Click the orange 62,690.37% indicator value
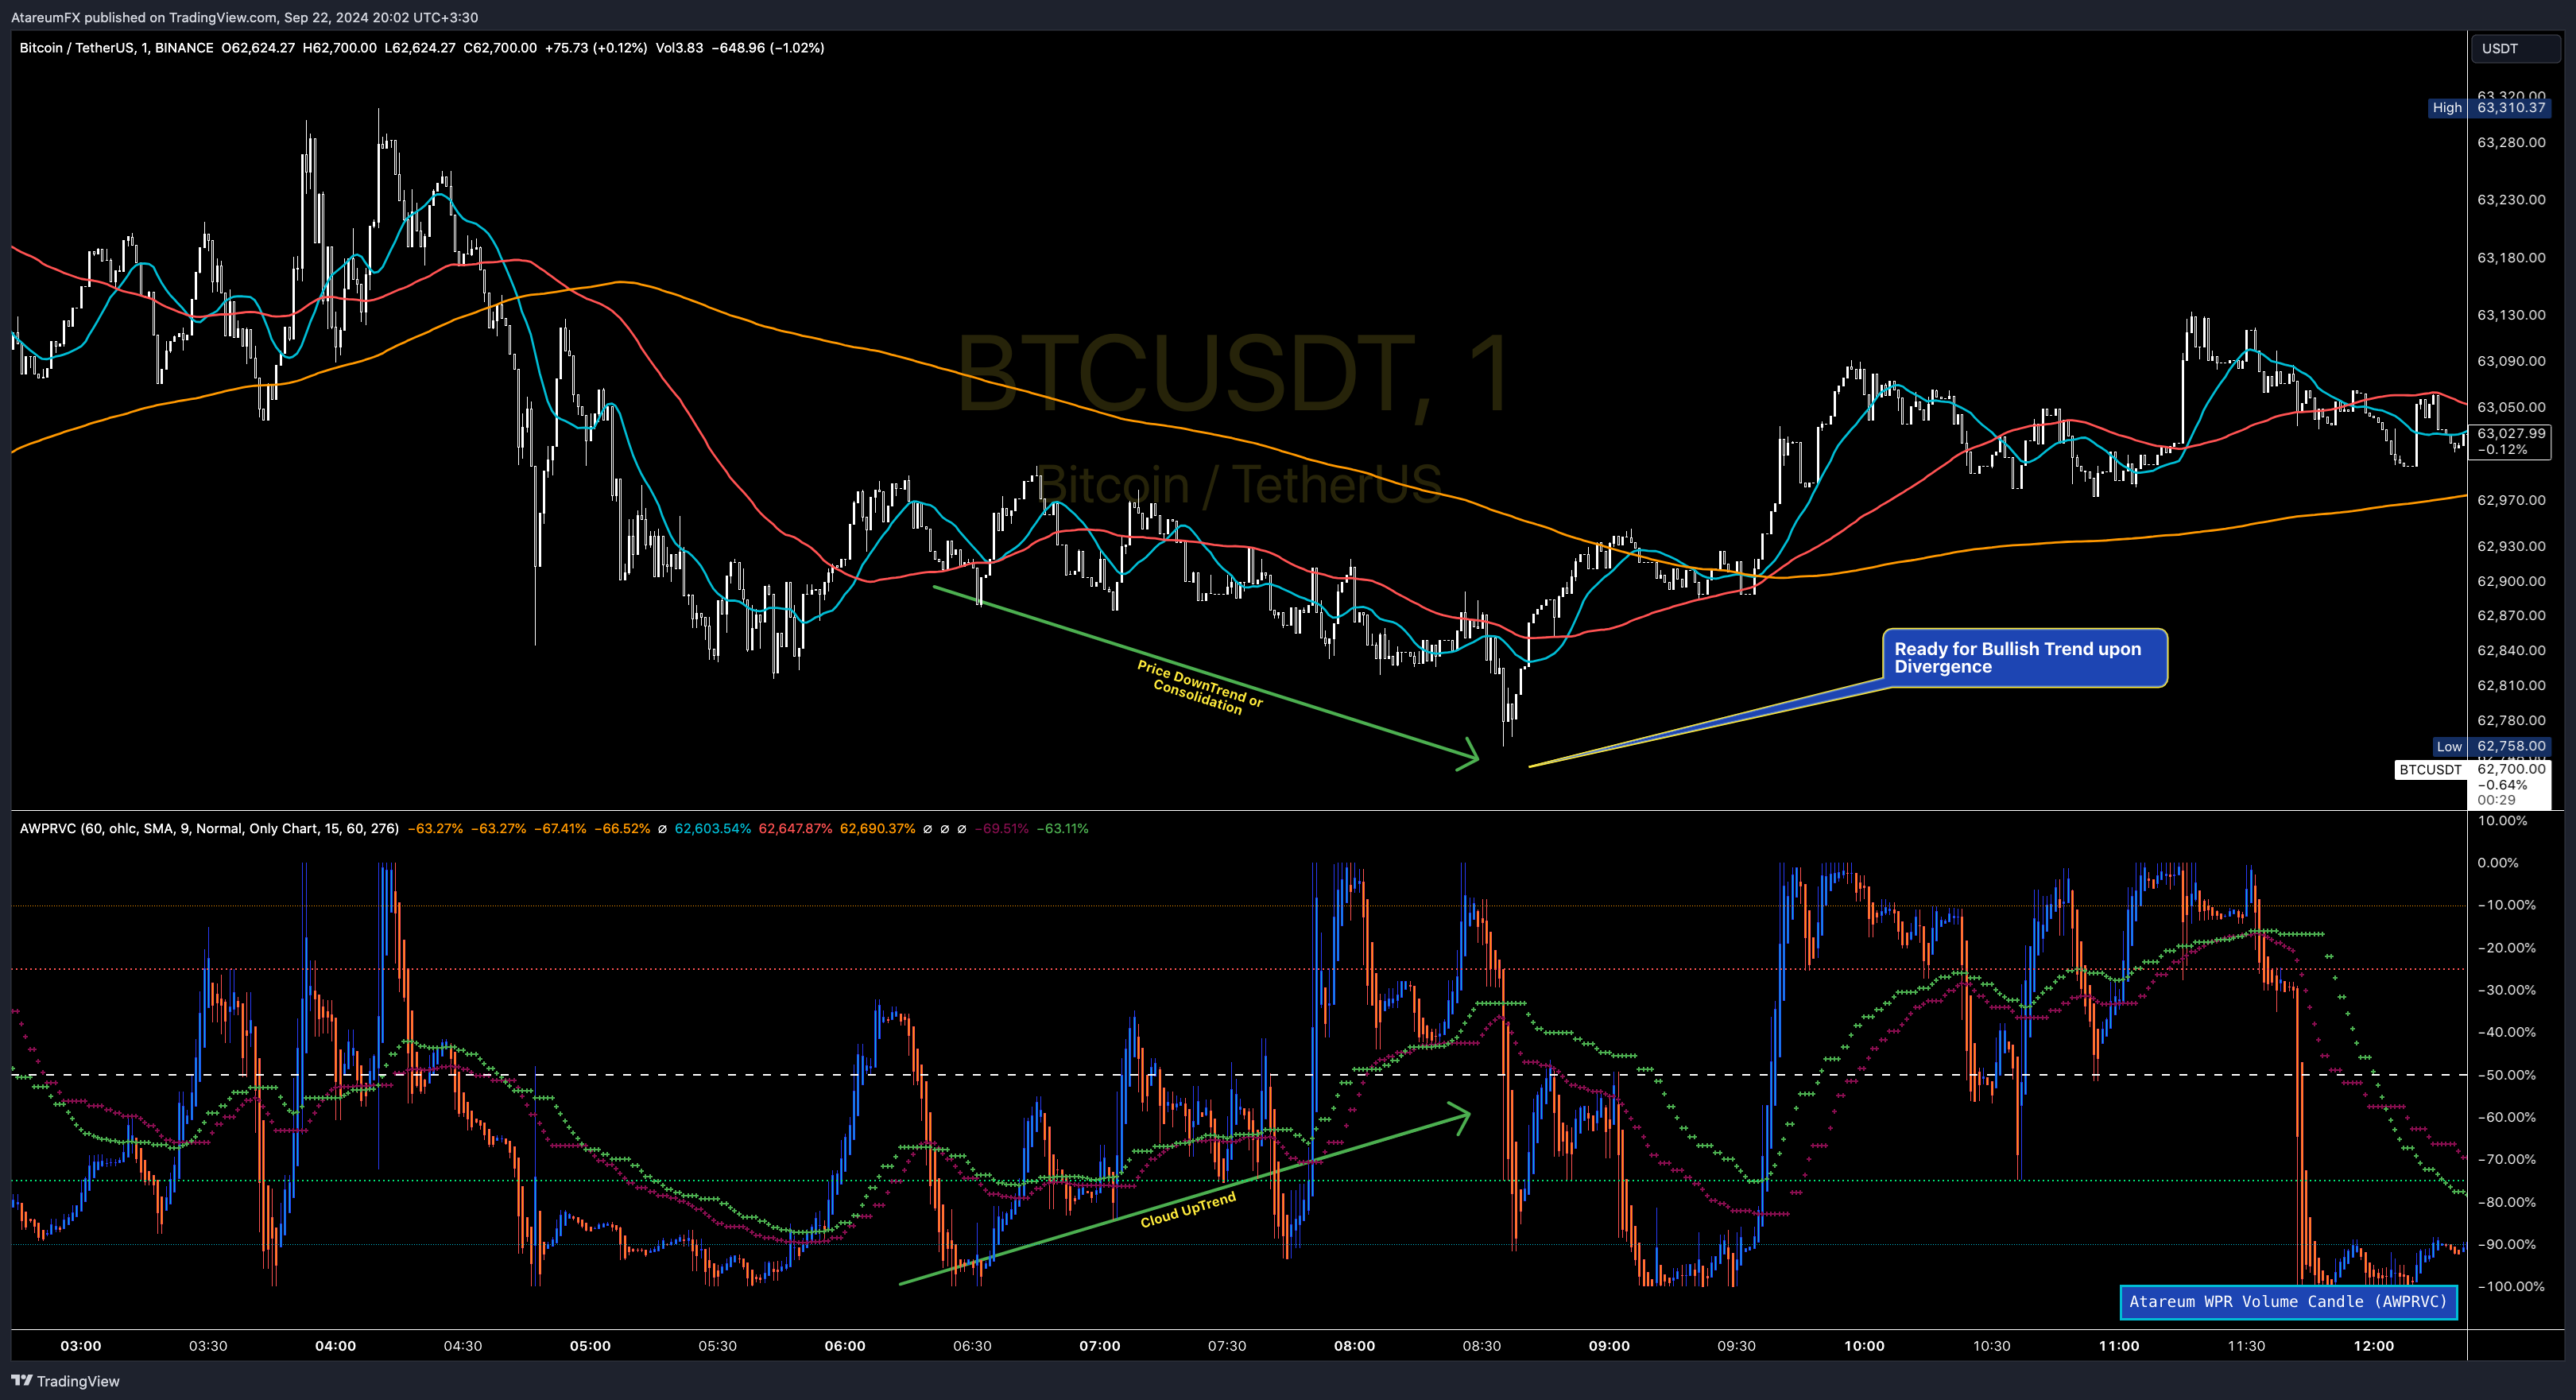Screen dimensions: 2576x1400 pos(877,829)
